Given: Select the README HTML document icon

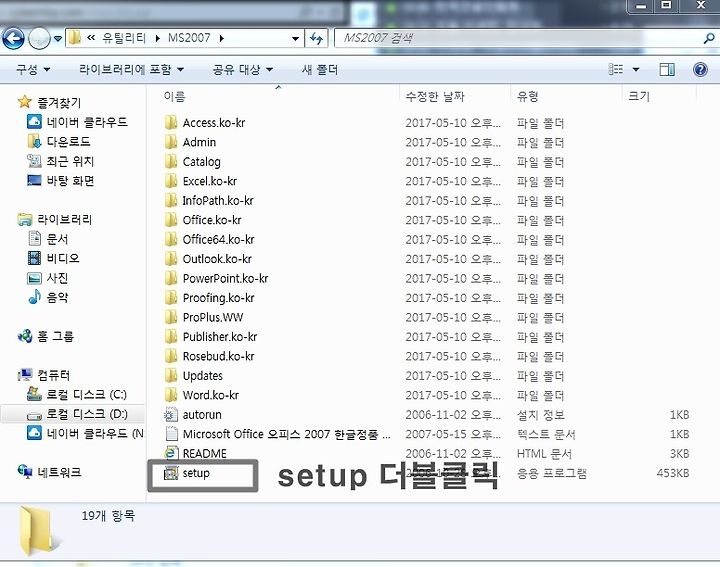Looking at the screenshot, I should point(171,453).
